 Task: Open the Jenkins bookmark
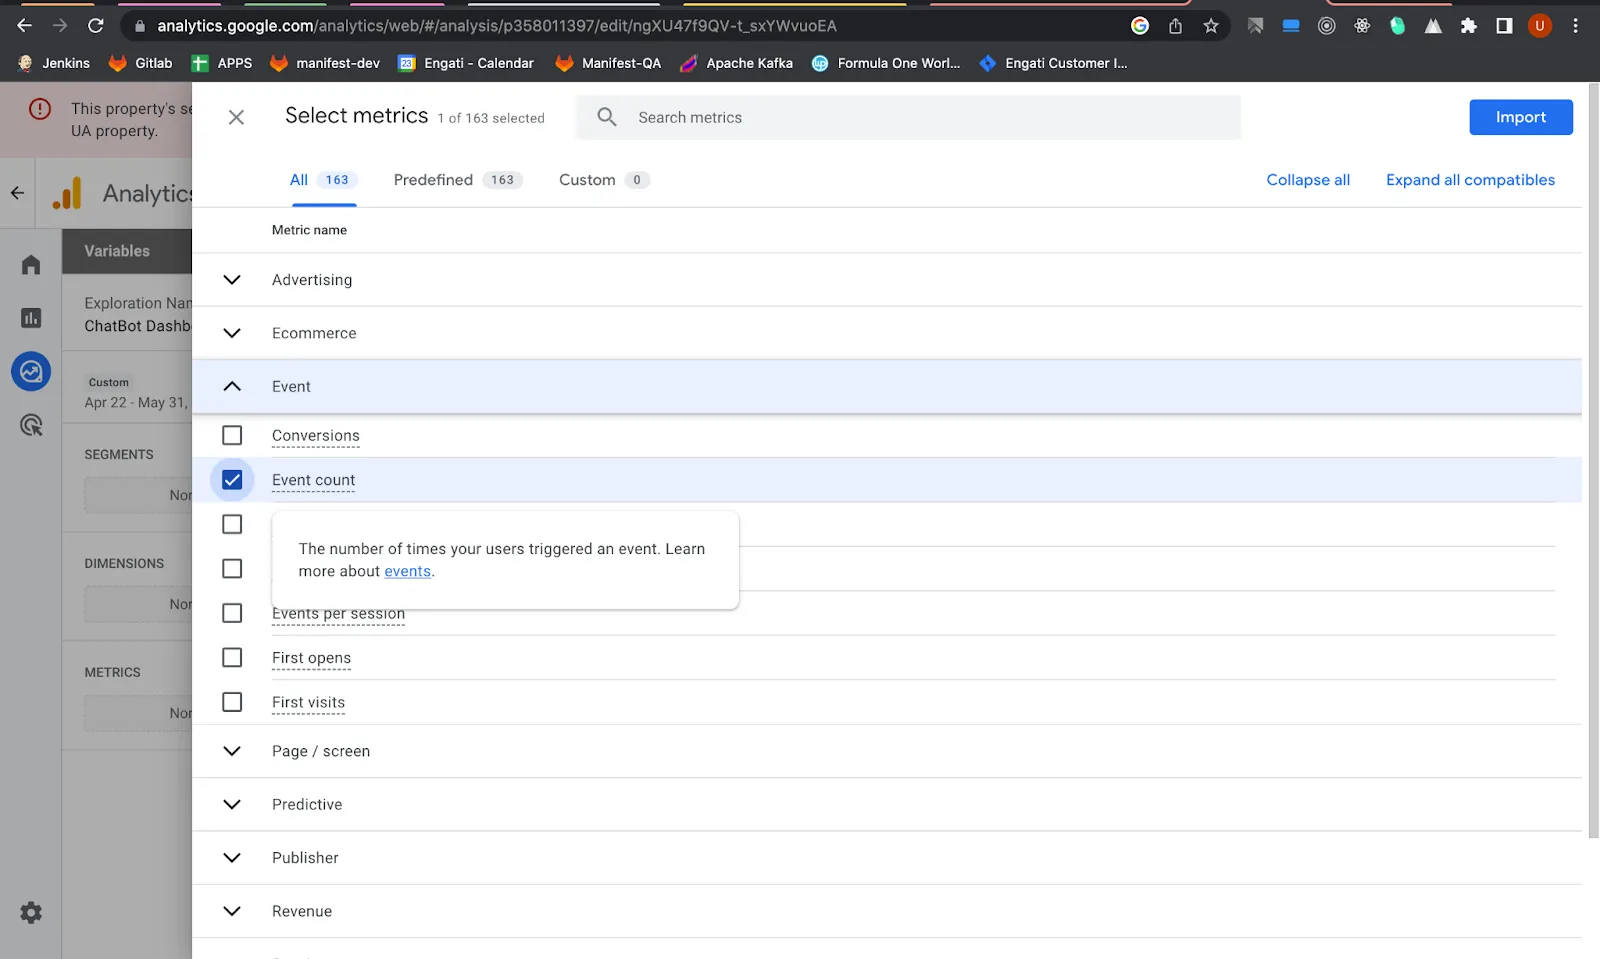point(54,63)
